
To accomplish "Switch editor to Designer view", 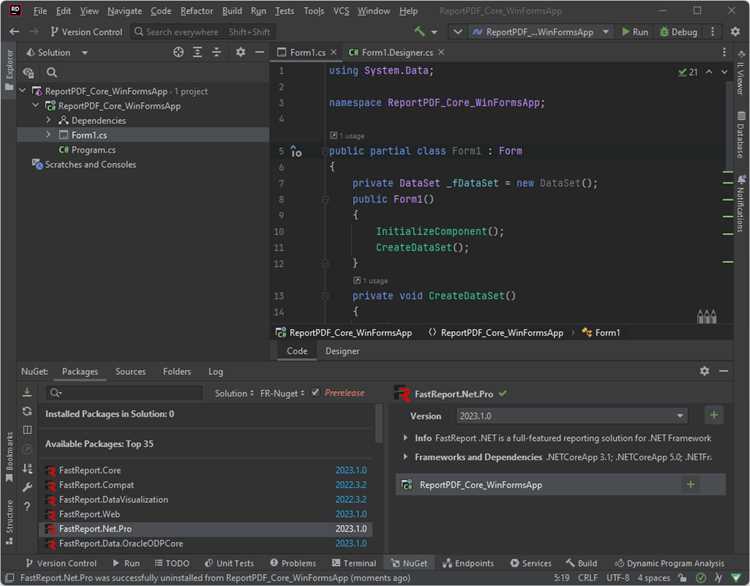I will pyautogui.click(x=342, y=351).
